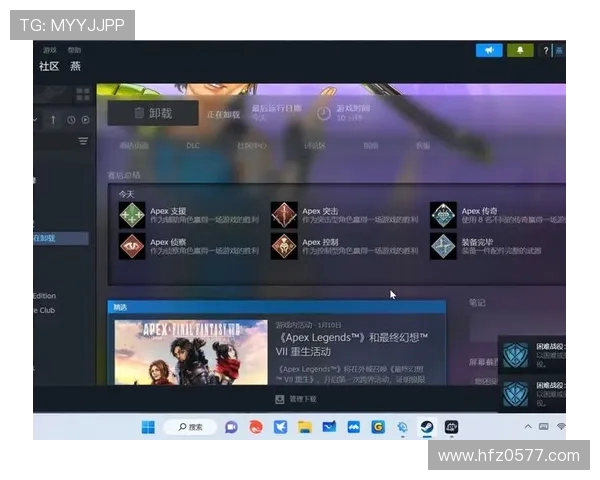Click the 'Apex 突击' achievement title
600x480 pixels.
coord(320,211)
